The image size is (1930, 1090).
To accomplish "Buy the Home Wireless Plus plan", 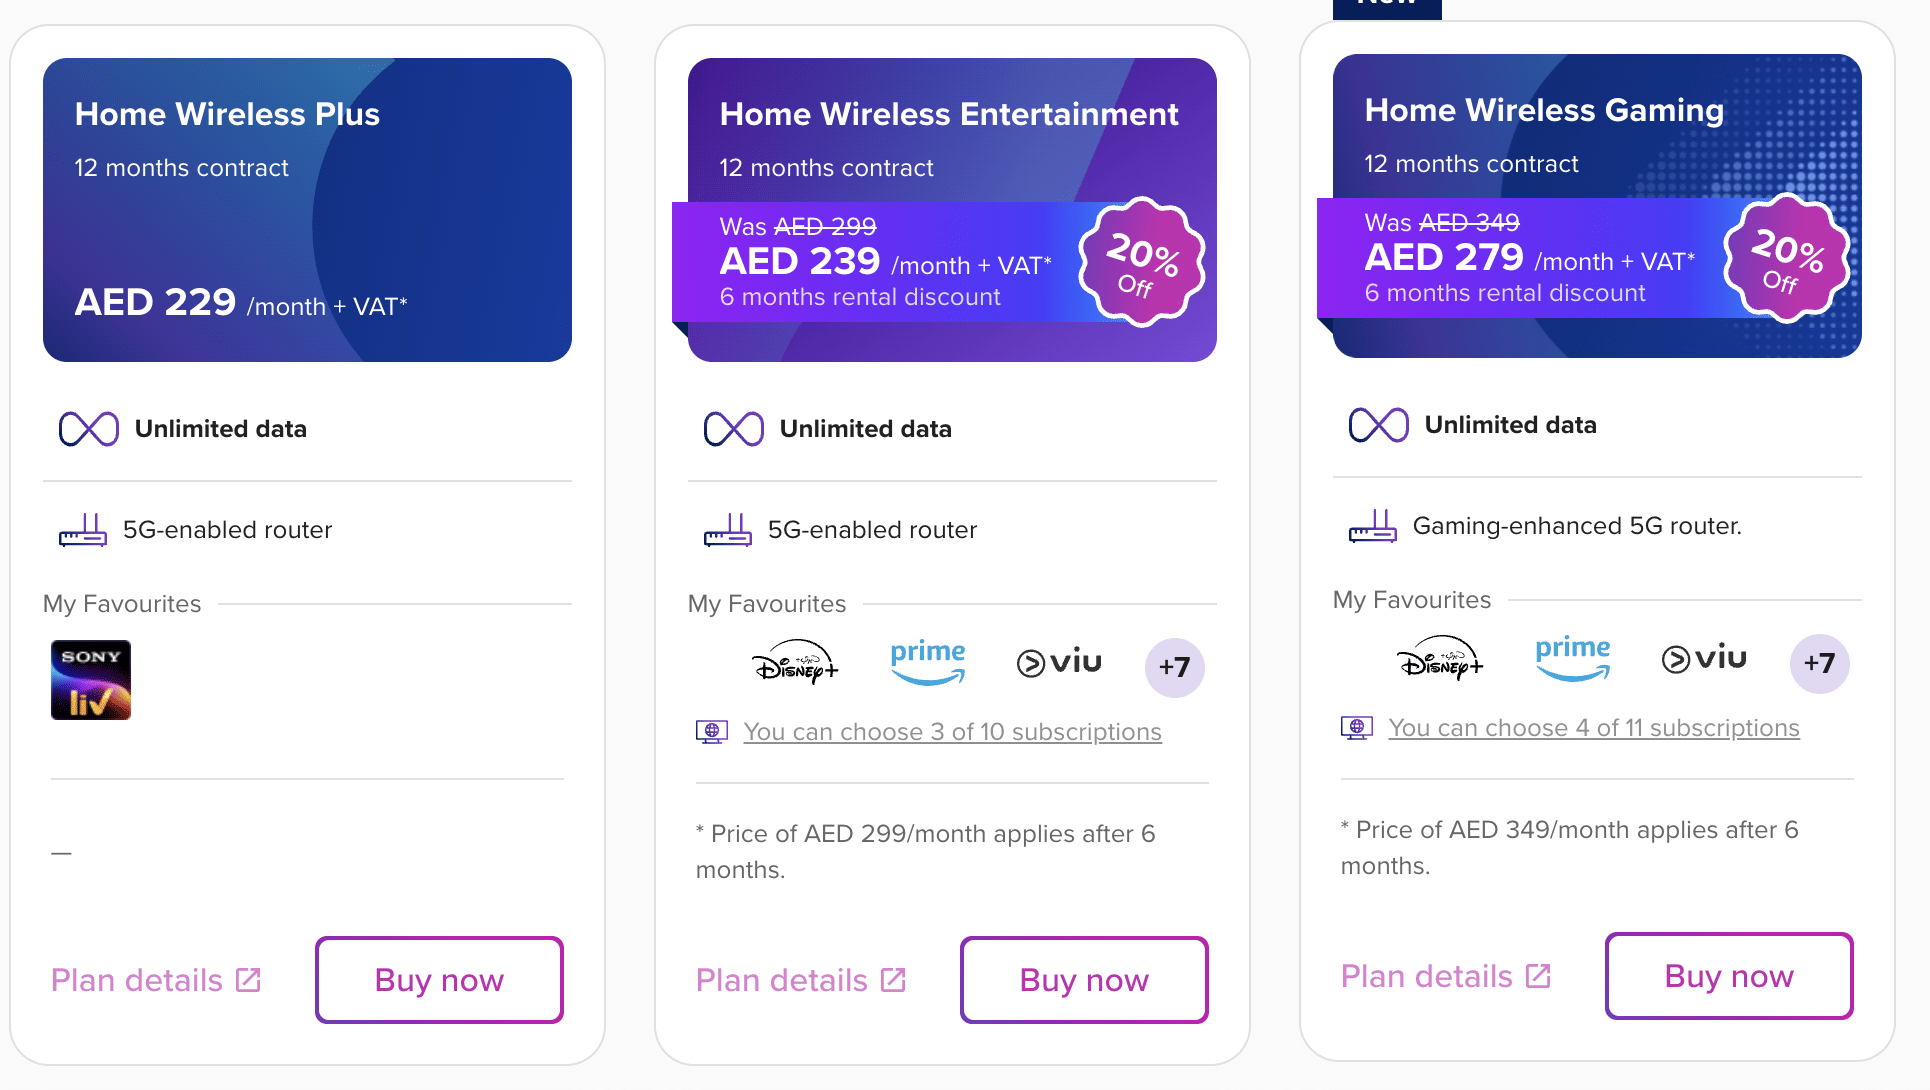I will point(439,980).
